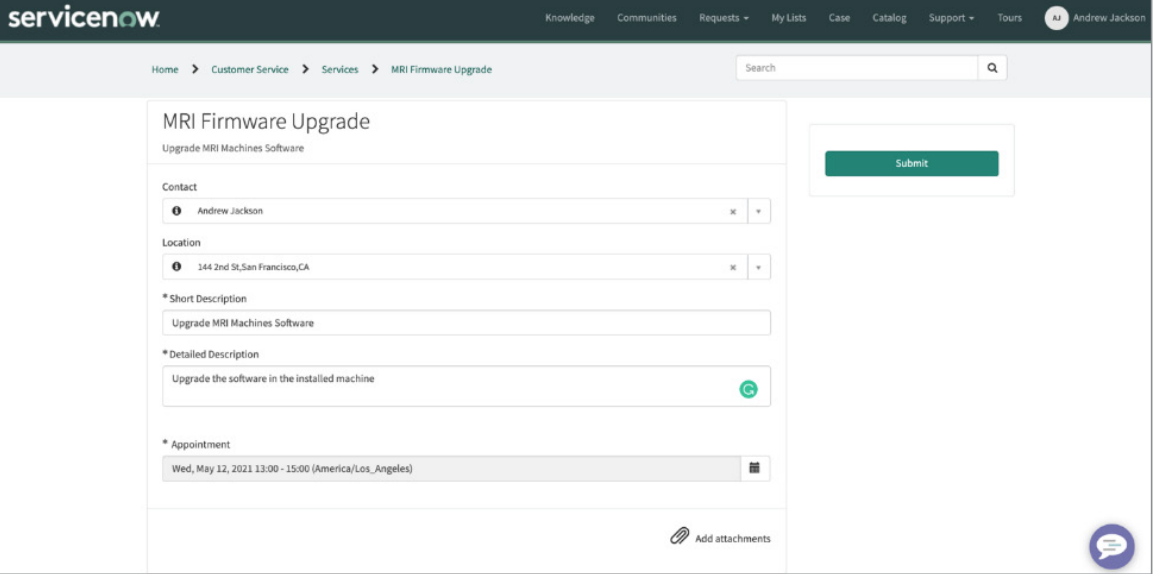Click the Contact field info icon
Image resolution: width=1155 pixels, height=574 pixels.
click(x=177, y=211)
